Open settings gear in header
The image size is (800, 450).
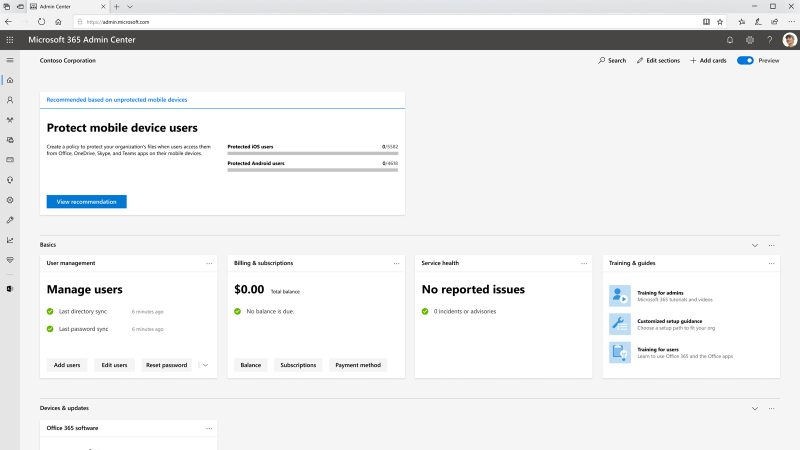[749, 40]
